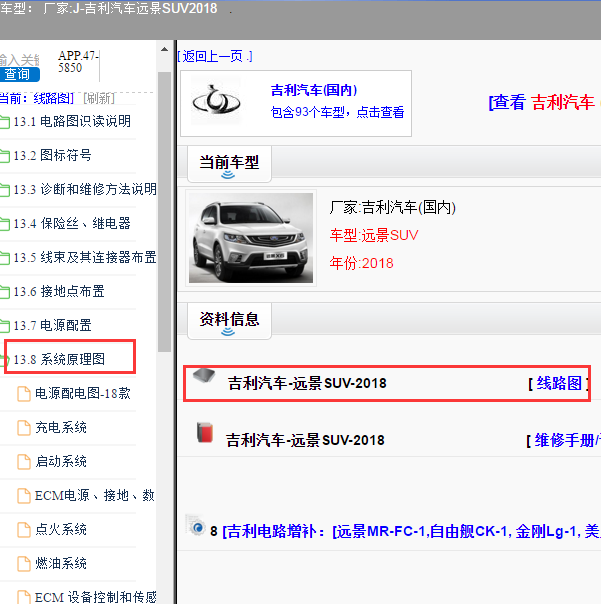Click document icon of ECM 设备控制和传感
The height and width of the screenshot is (604, 601).
click(x=24, y=597)
